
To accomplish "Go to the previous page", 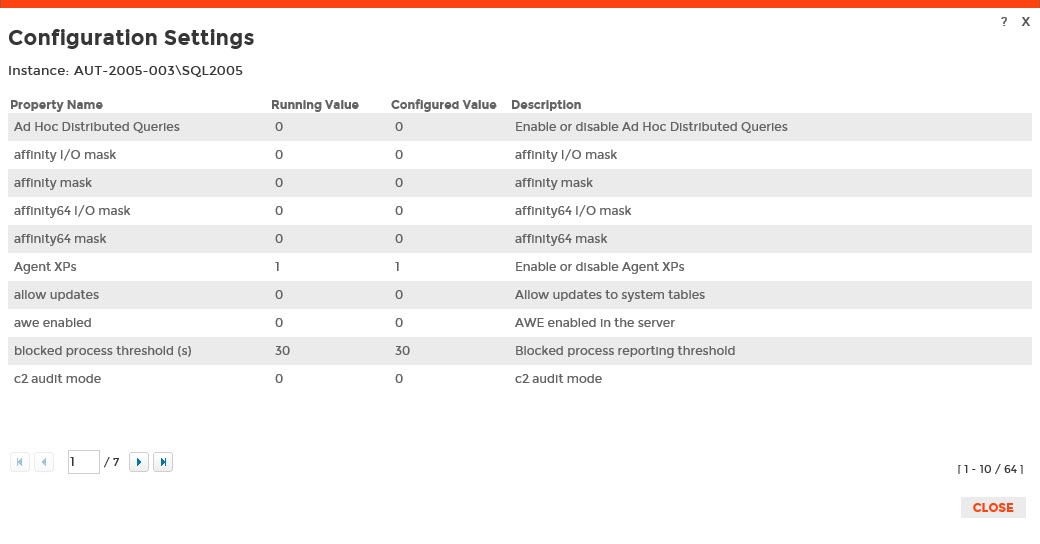I will [x=44, y=462].
